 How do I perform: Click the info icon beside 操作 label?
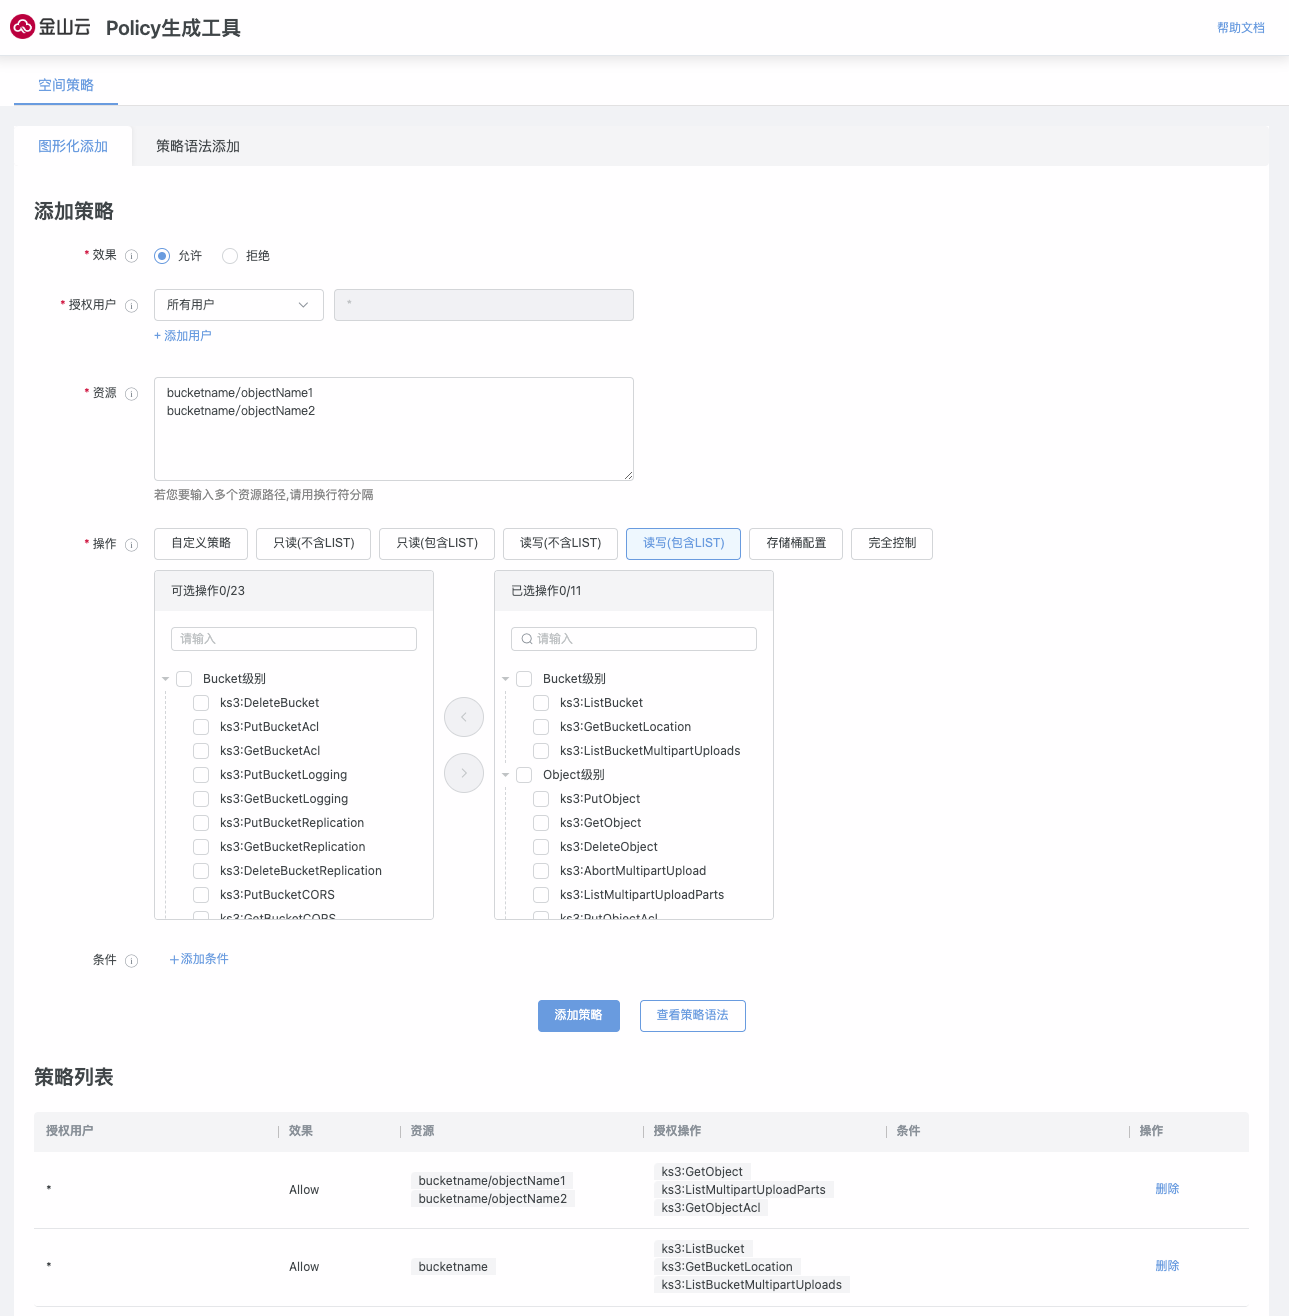[x=131, y=545]
